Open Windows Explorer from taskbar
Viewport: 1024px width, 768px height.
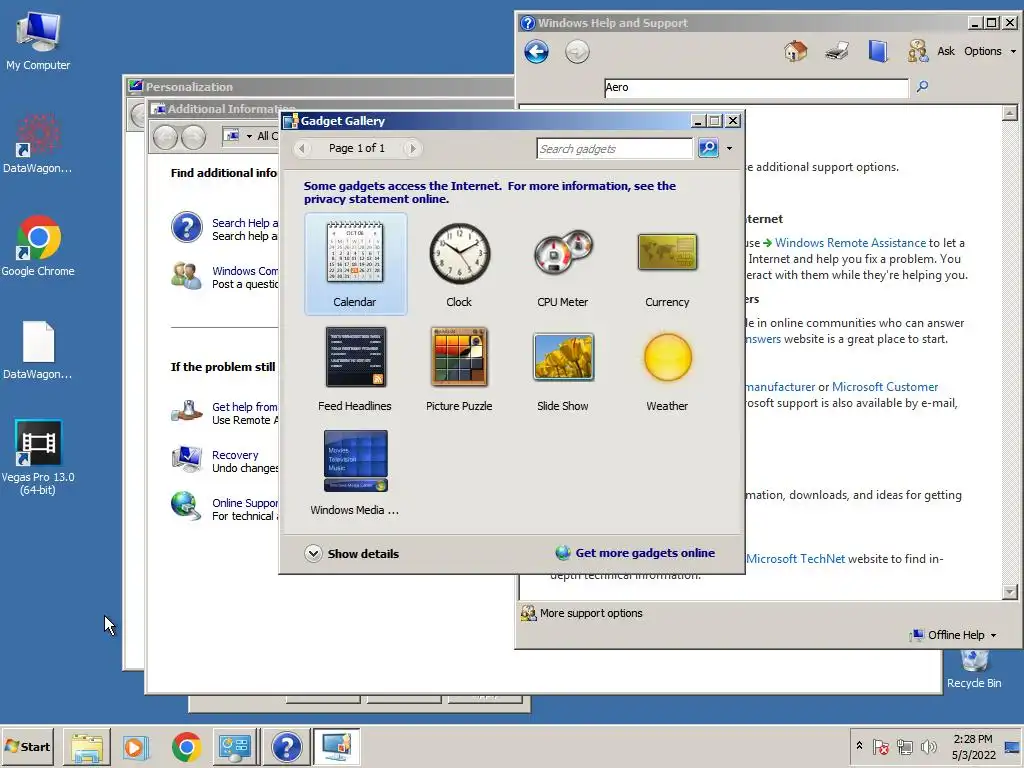[x=87, y=747]
